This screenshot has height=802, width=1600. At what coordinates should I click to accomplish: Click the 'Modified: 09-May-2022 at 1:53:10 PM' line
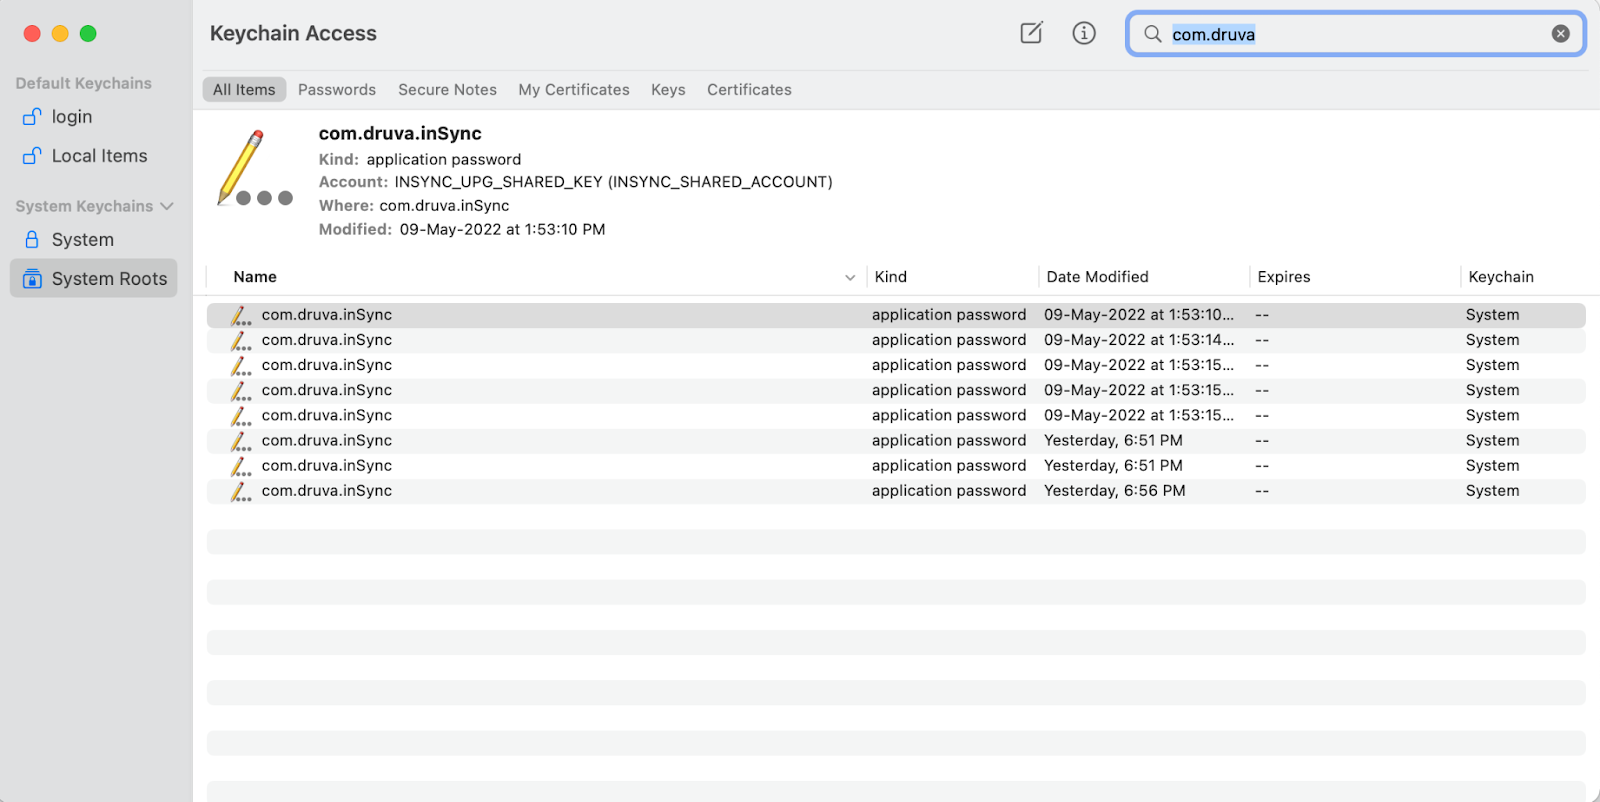(462, 230)
